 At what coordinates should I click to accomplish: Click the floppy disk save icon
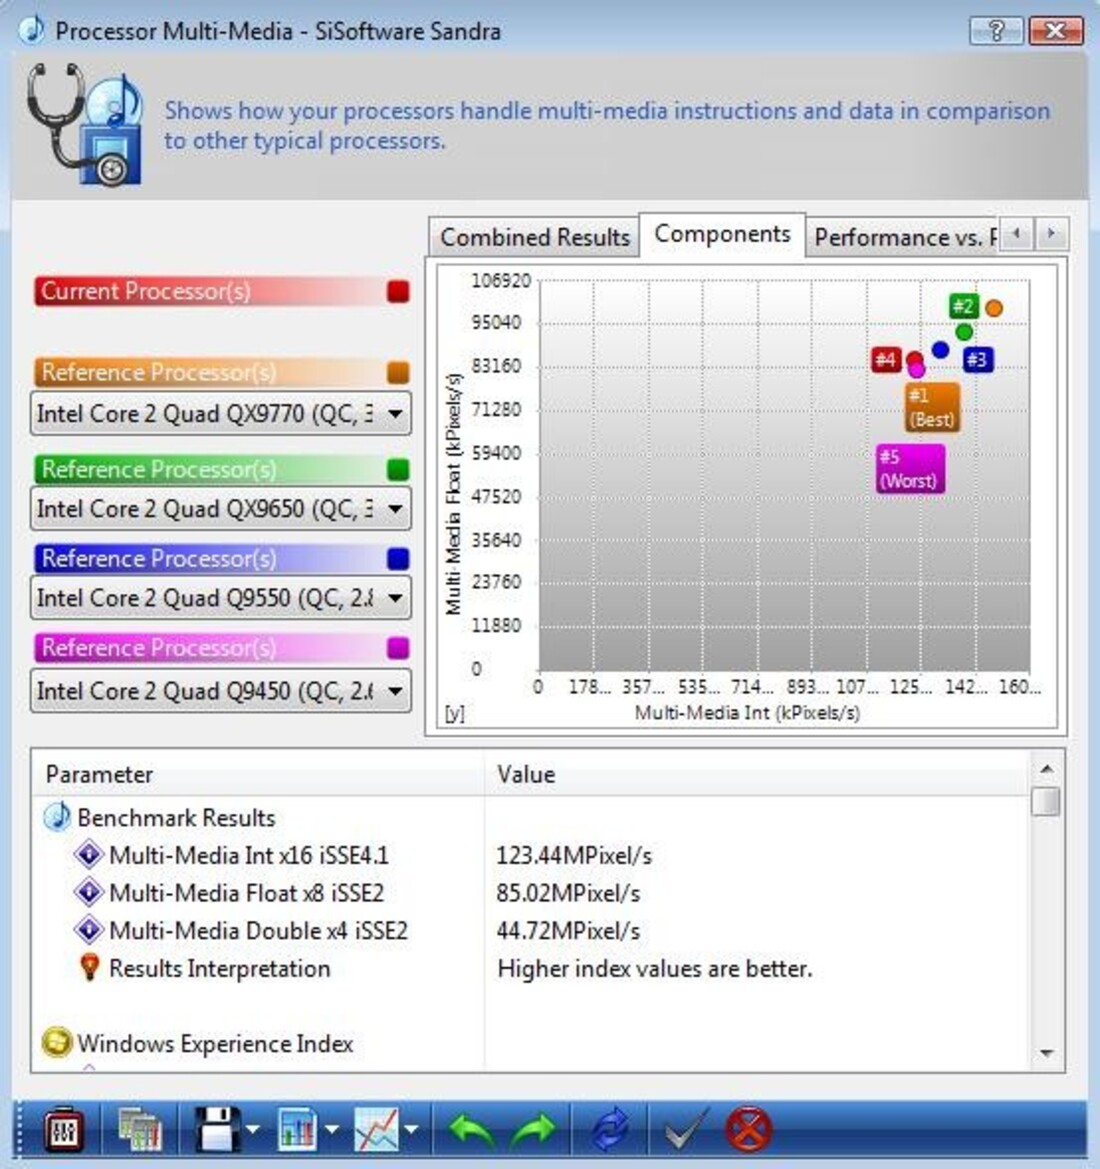[217, 1130]
